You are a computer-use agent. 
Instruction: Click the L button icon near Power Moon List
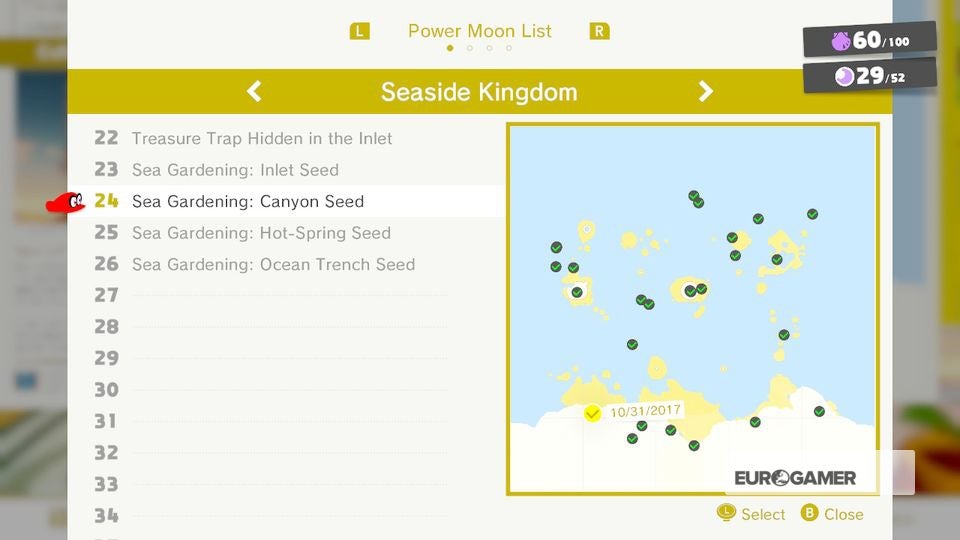pyautogui.click(x=359, y=31)
